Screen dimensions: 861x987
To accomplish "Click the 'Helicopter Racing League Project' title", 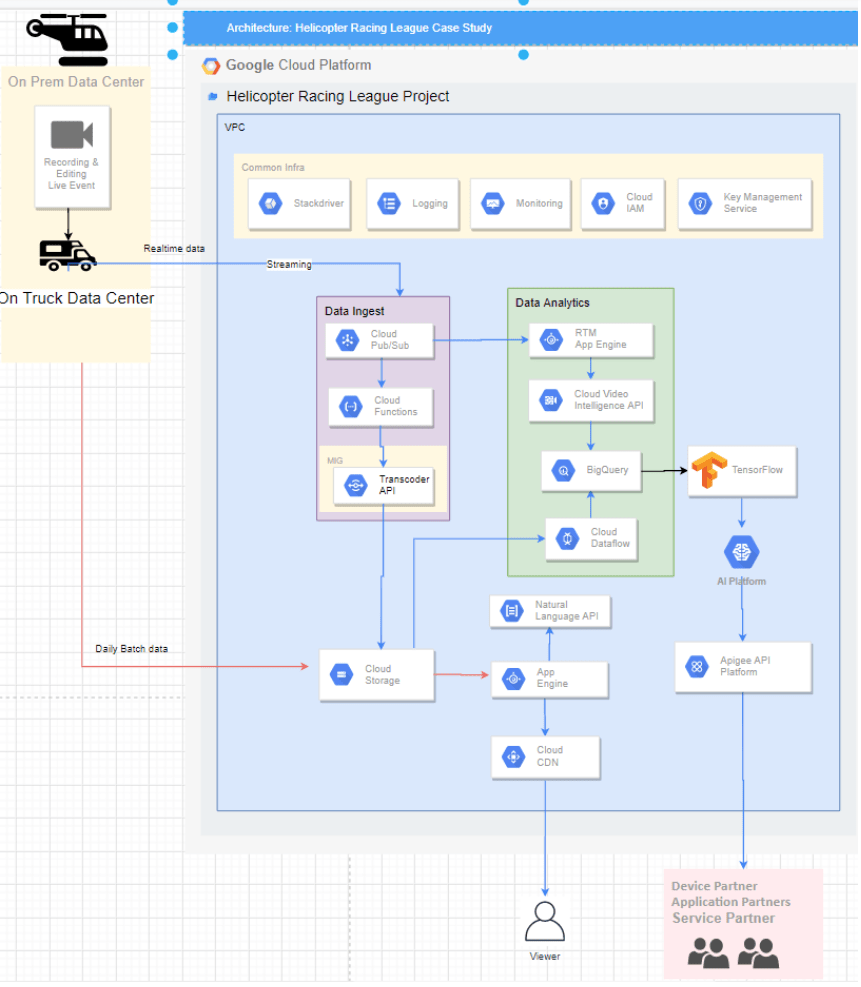I will coord(338,96).
